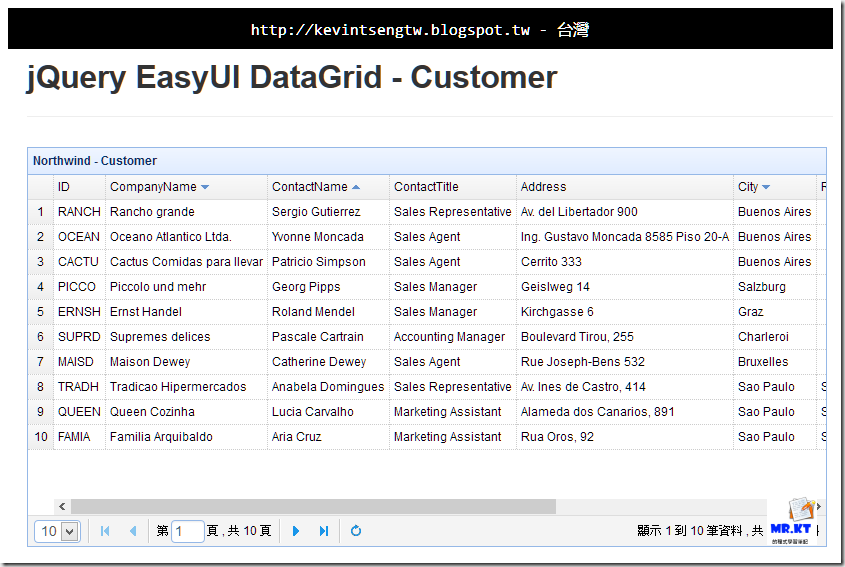The width and height of the screenshot is (845, 567).
Task: Select the MAISD ID cell
Action: (x=79, y=362)
